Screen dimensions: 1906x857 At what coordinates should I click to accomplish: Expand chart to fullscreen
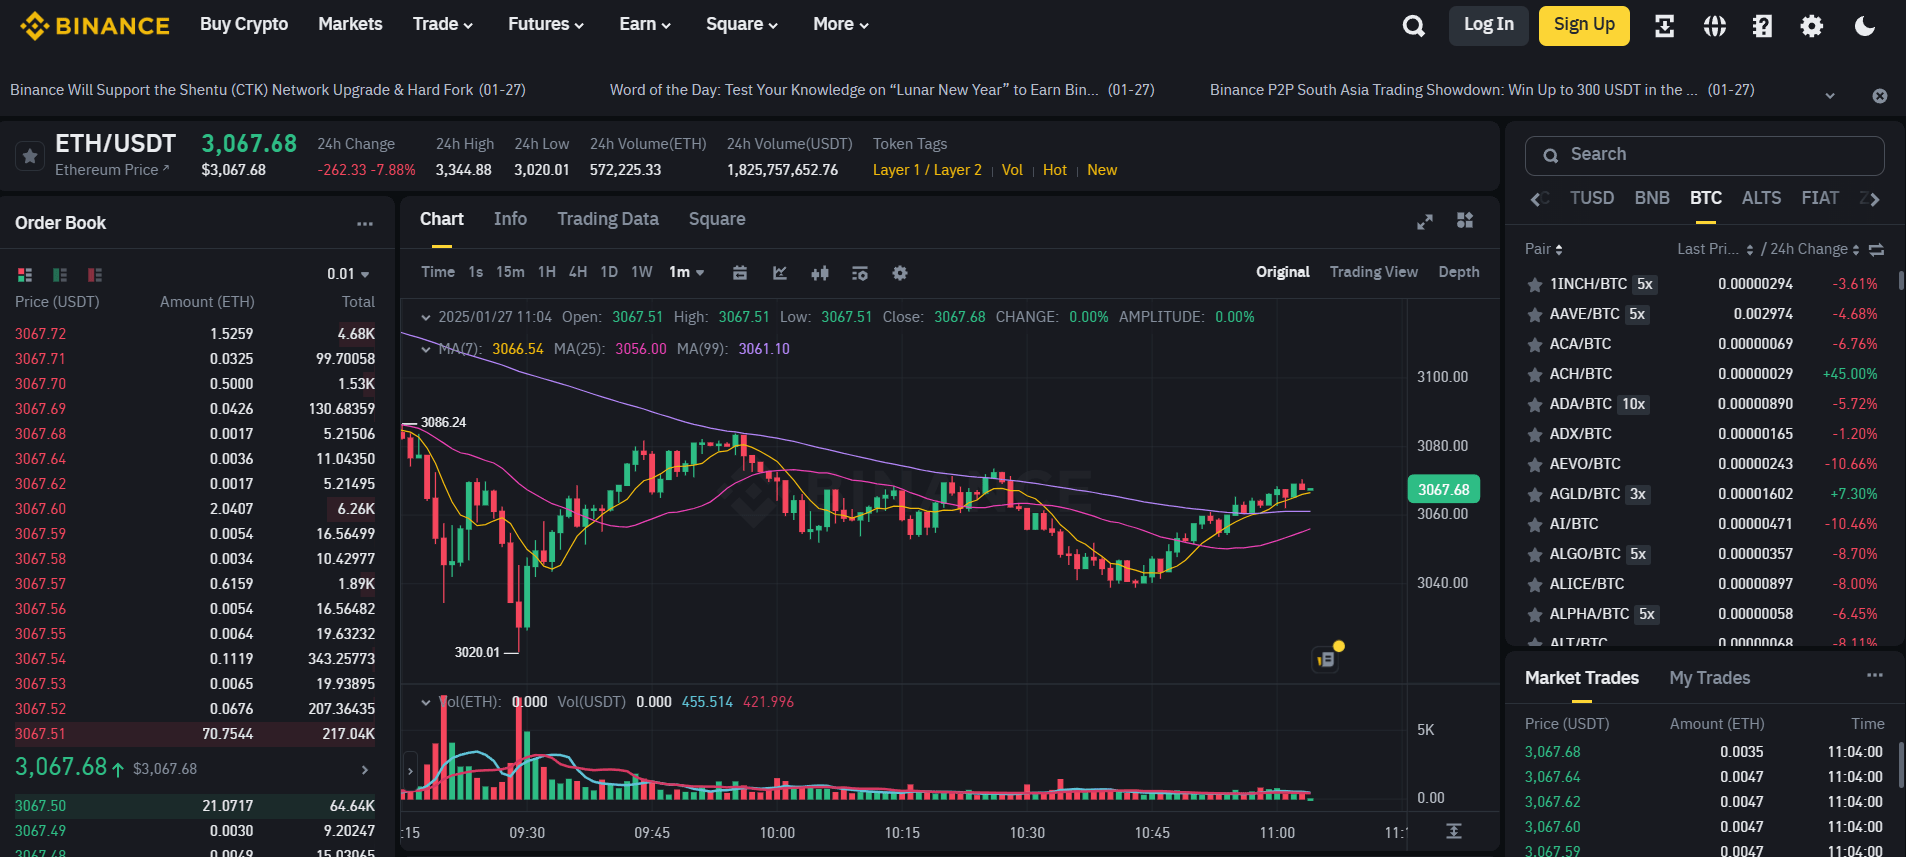[x=1425, y=221]
